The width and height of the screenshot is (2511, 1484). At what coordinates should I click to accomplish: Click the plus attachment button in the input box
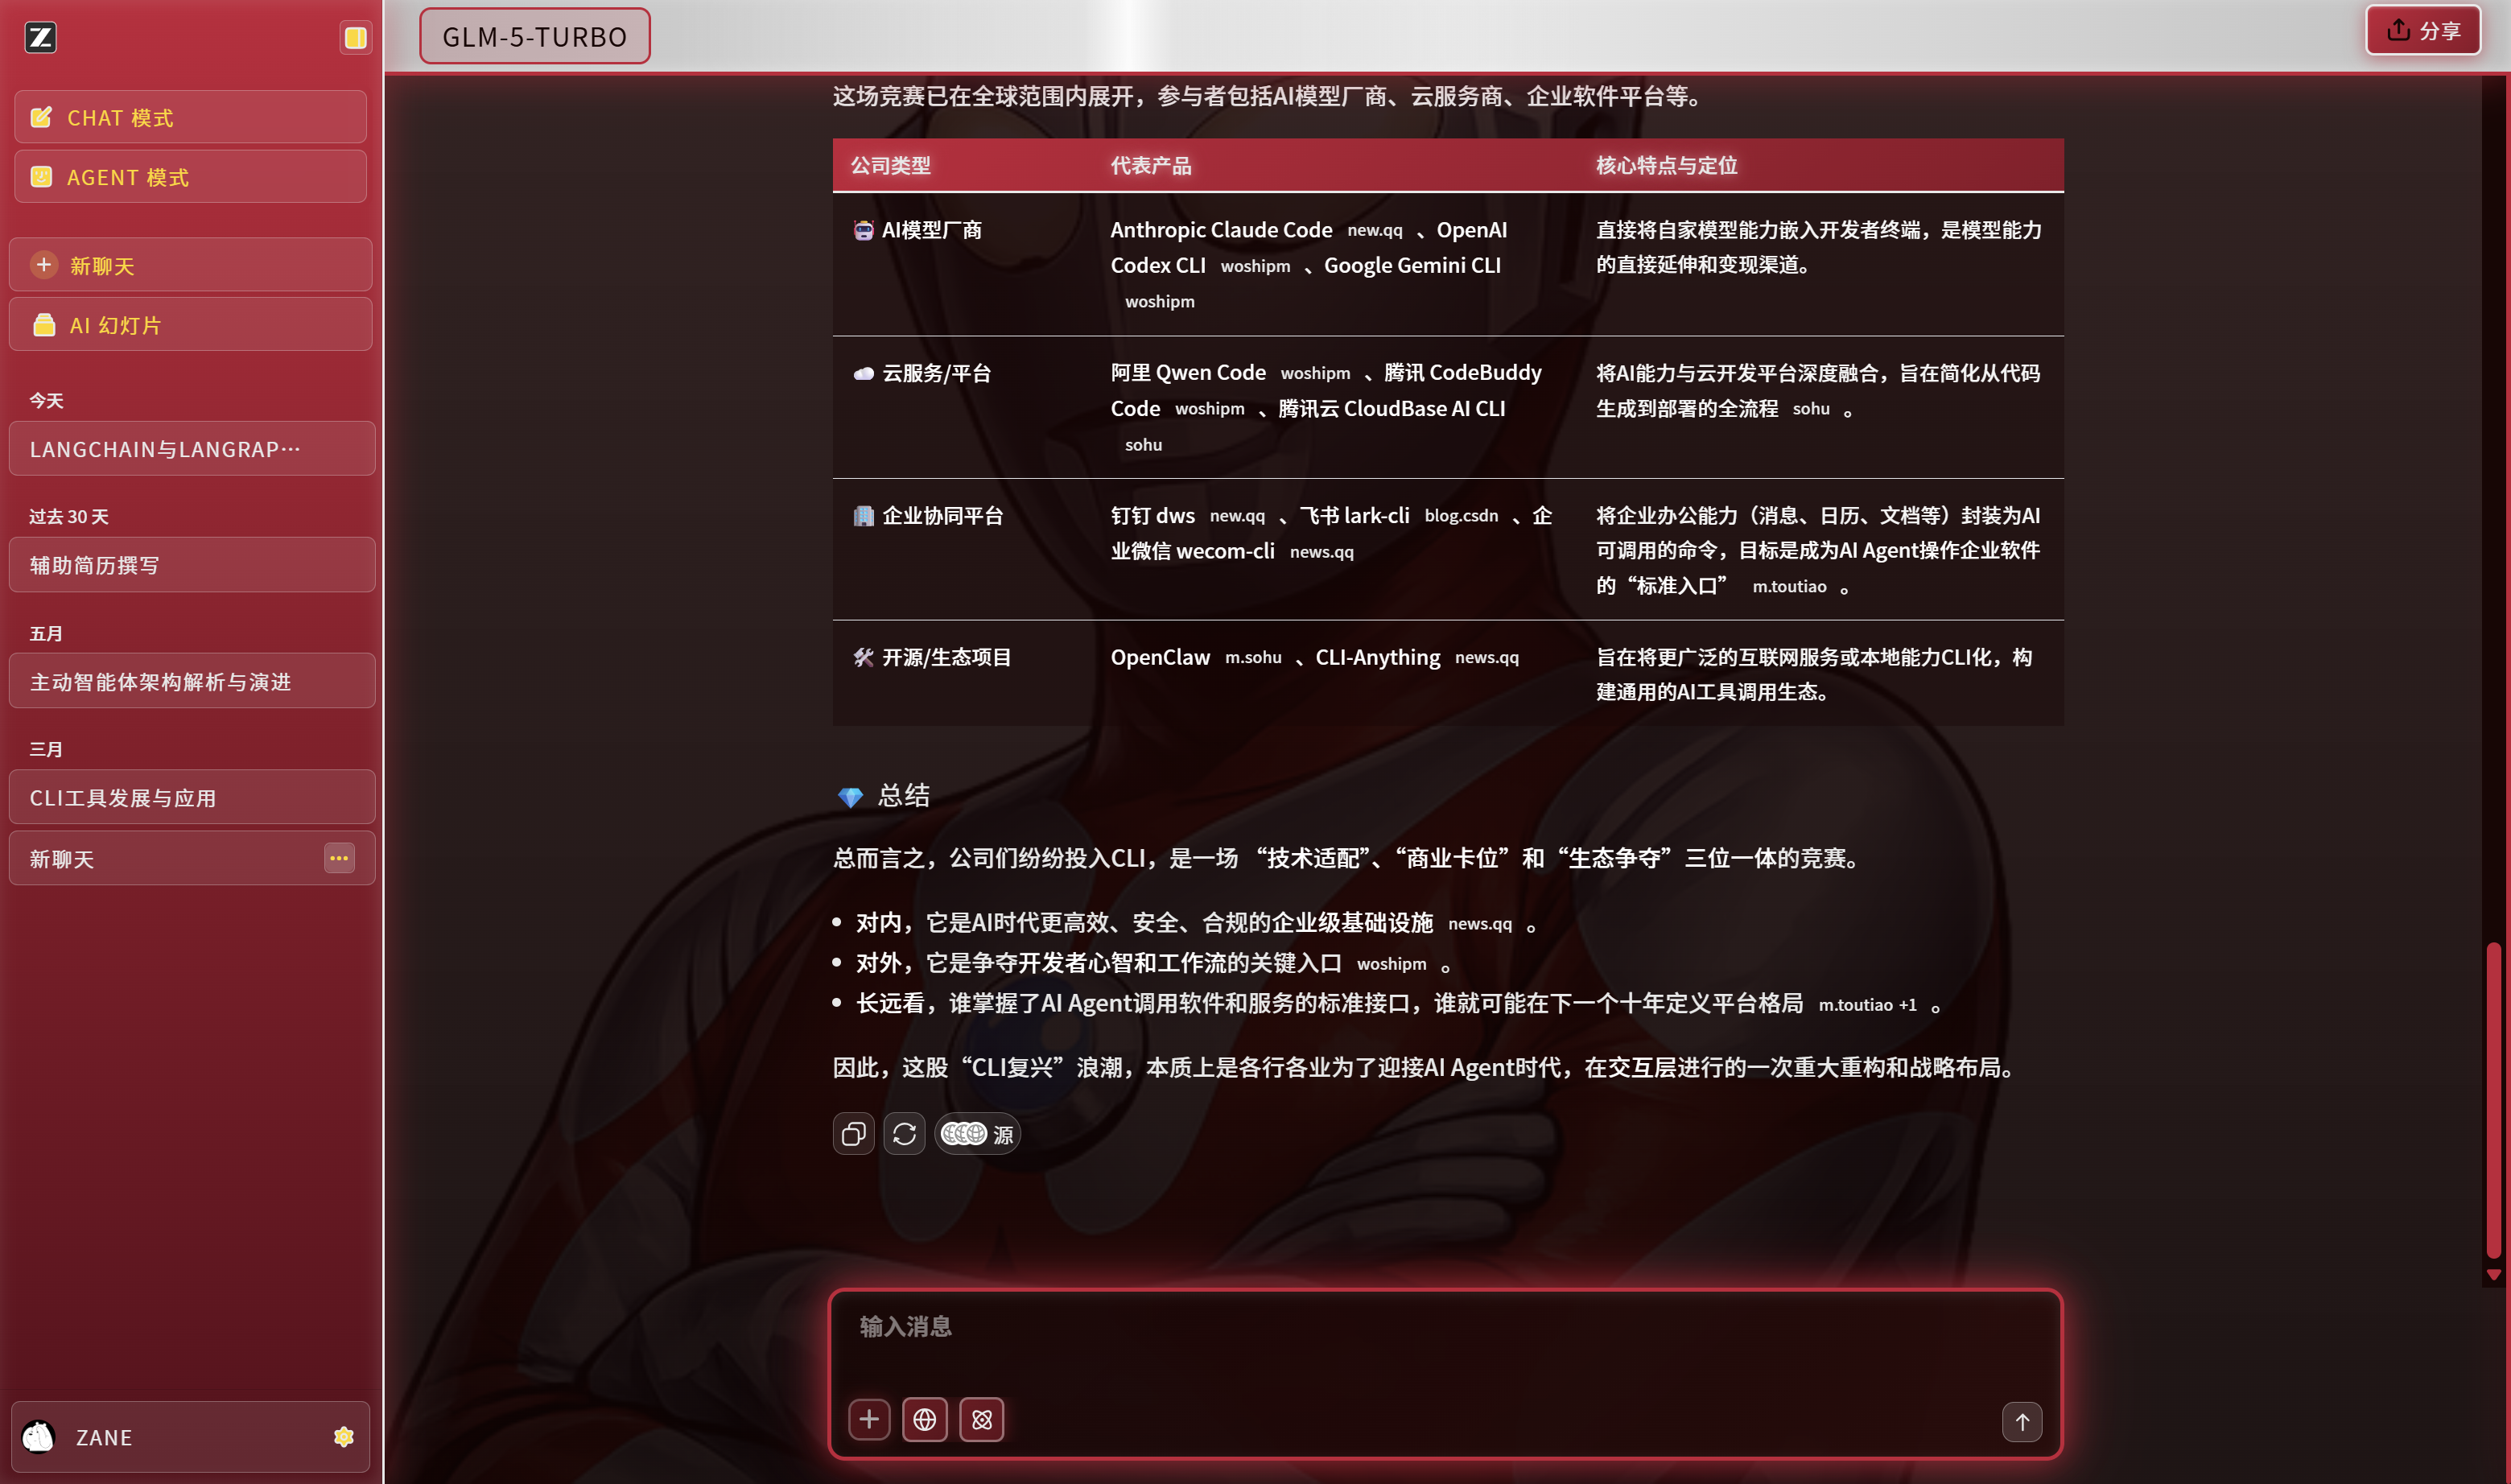click(869, 1420)
